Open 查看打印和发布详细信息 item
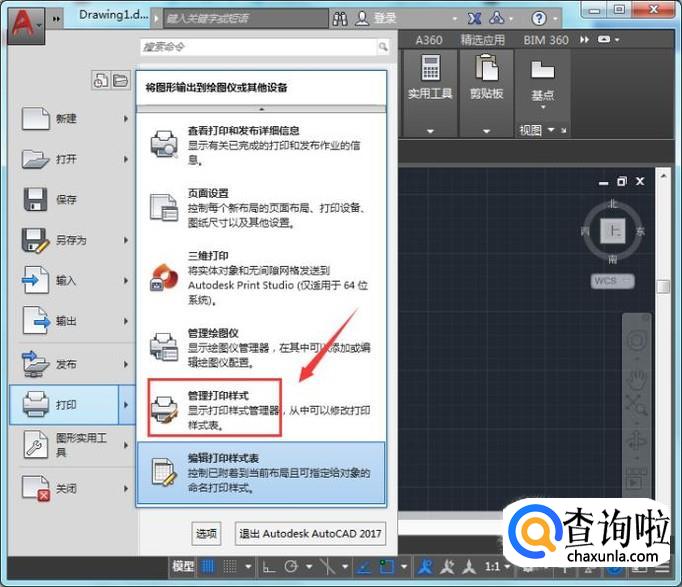This screenshot has width=682, height=587. 261,145
